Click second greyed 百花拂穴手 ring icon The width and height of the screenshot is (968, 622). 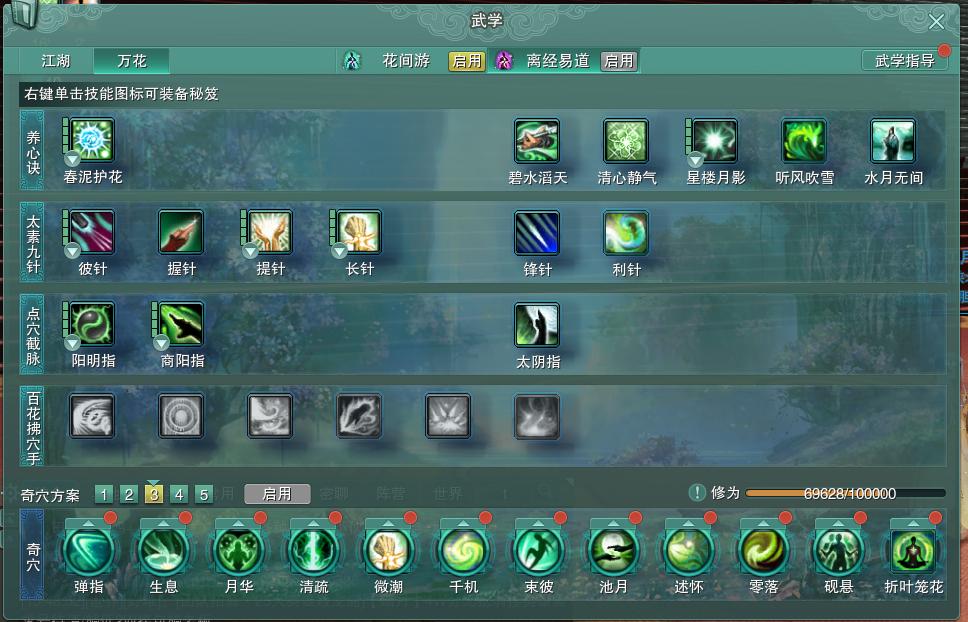pyautogui.click(x=181, y=417)
